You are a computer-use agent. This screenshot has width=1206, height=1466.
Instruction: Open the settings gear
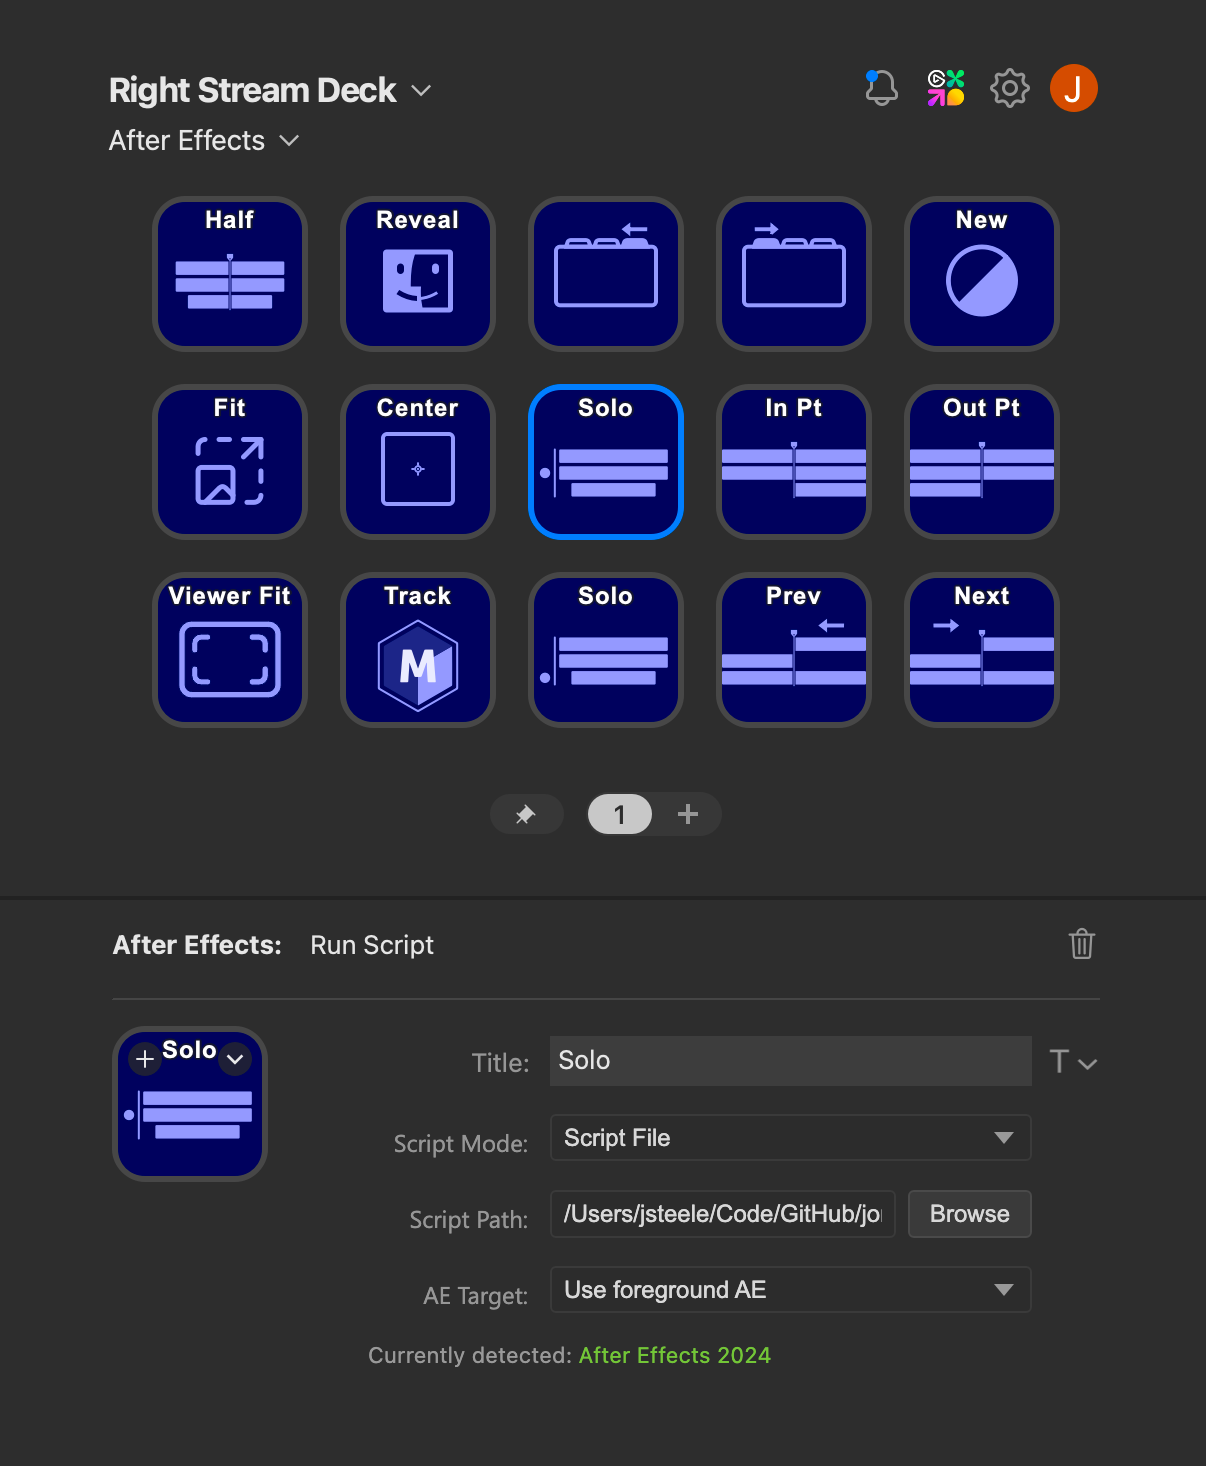point(1010,88)
